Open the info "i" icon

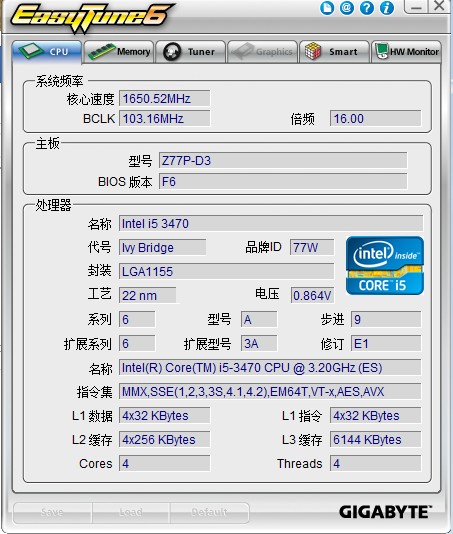387,8
